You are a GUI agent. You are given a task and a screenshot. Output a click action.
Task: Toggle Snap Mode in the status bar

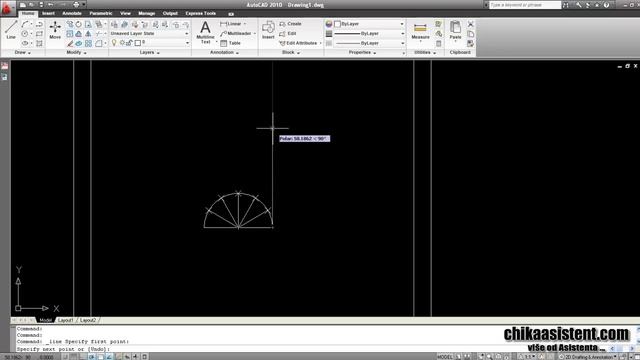[65, 357]
